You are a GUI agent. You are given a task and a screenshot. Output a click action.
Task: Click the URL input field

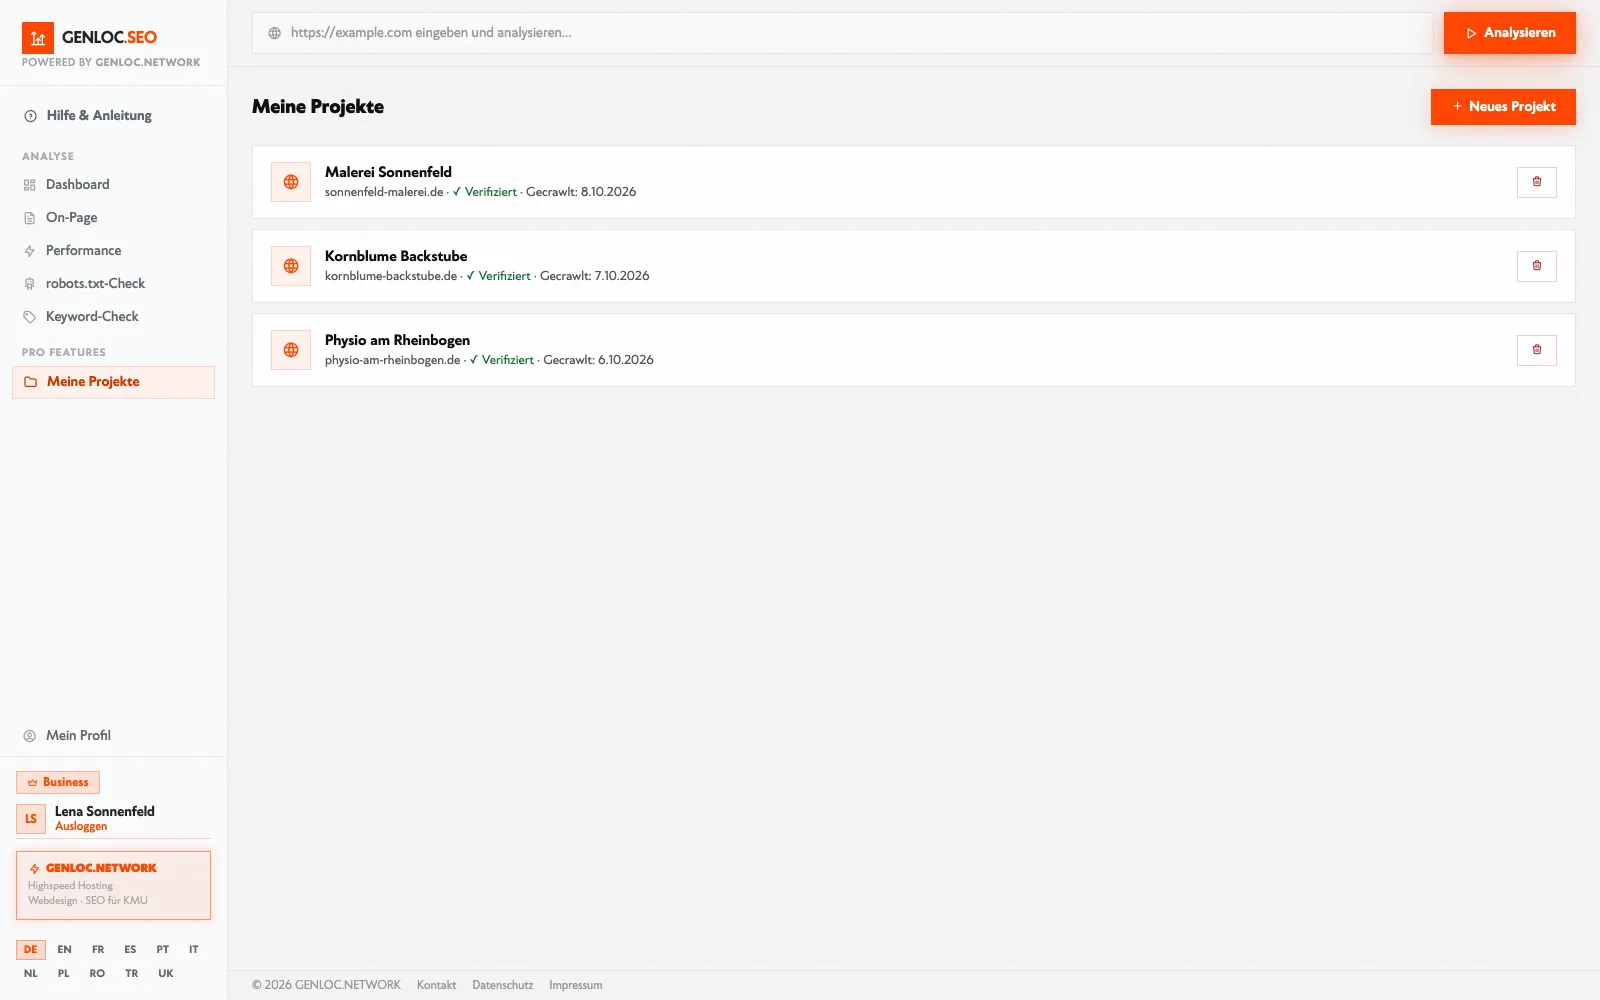click(x=843, y=33)
